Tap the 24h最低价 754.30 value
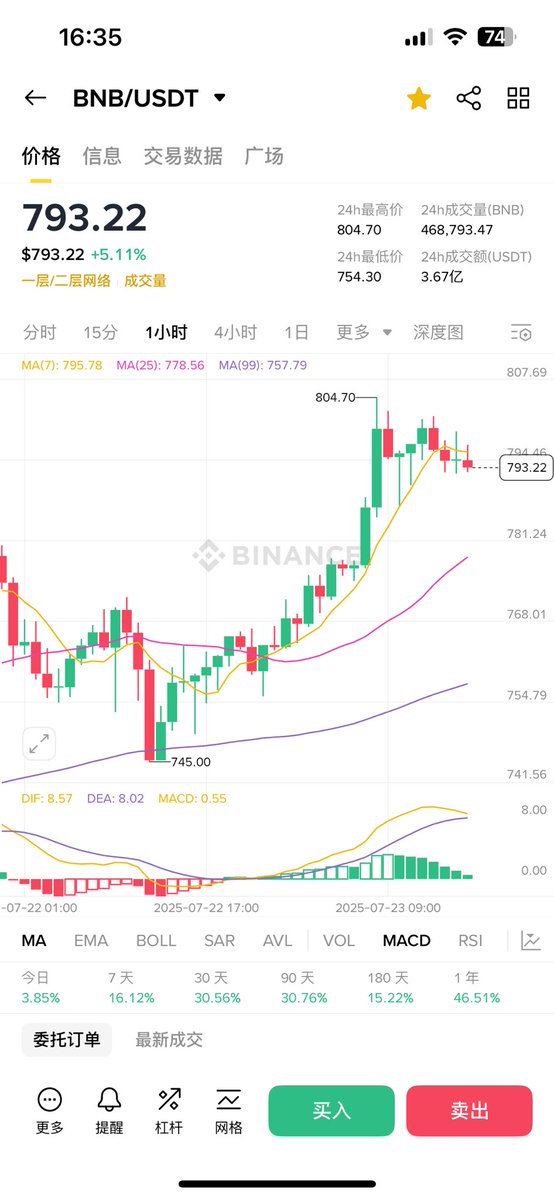 [x=360, y=276]
